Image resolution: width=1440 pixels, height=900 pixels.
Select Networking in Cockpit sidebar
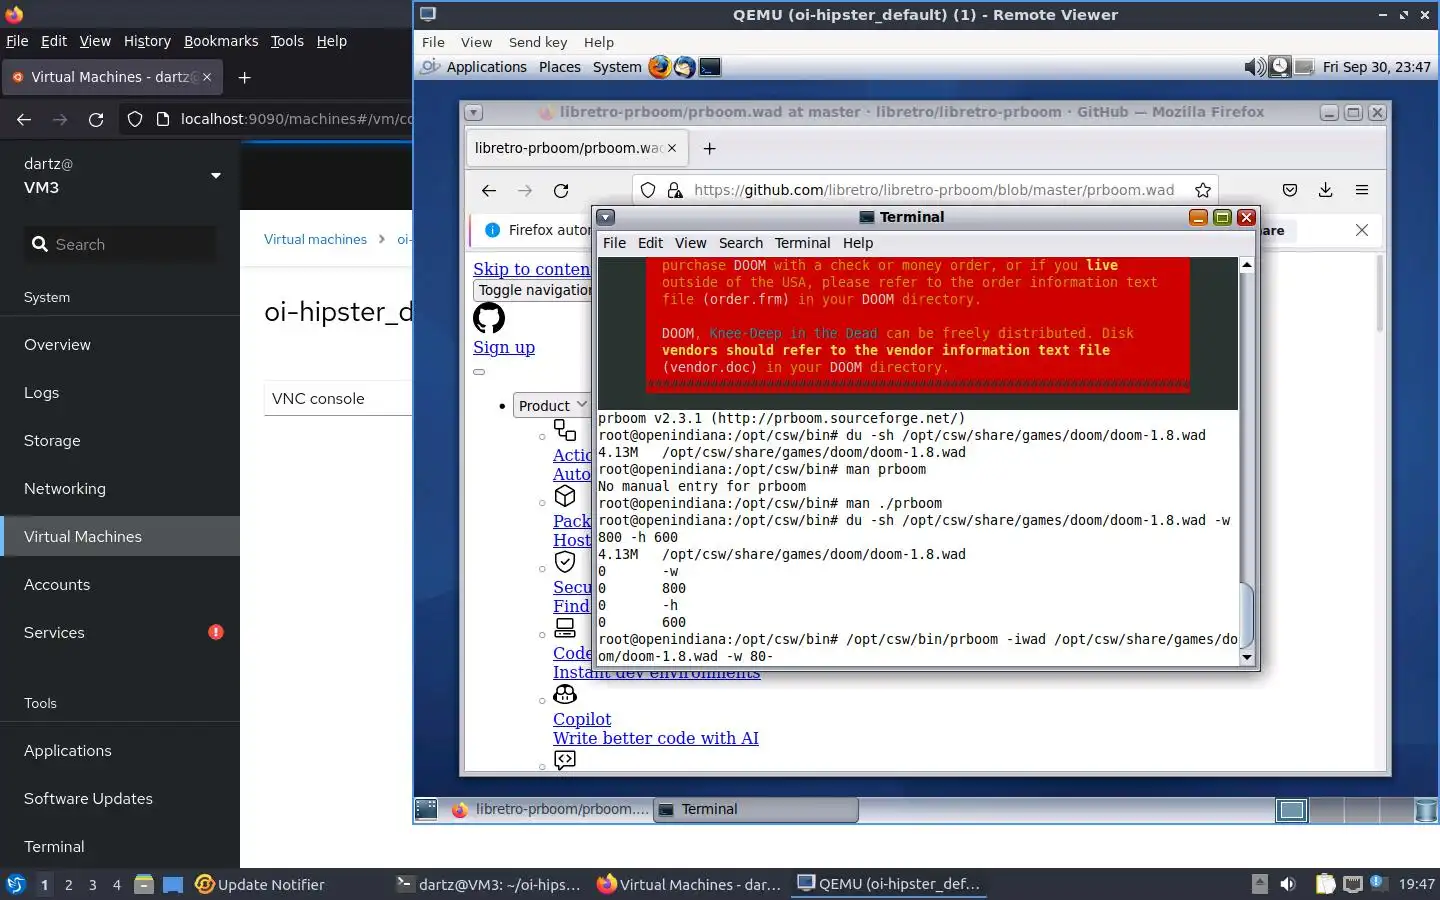[x=120, y=489]
